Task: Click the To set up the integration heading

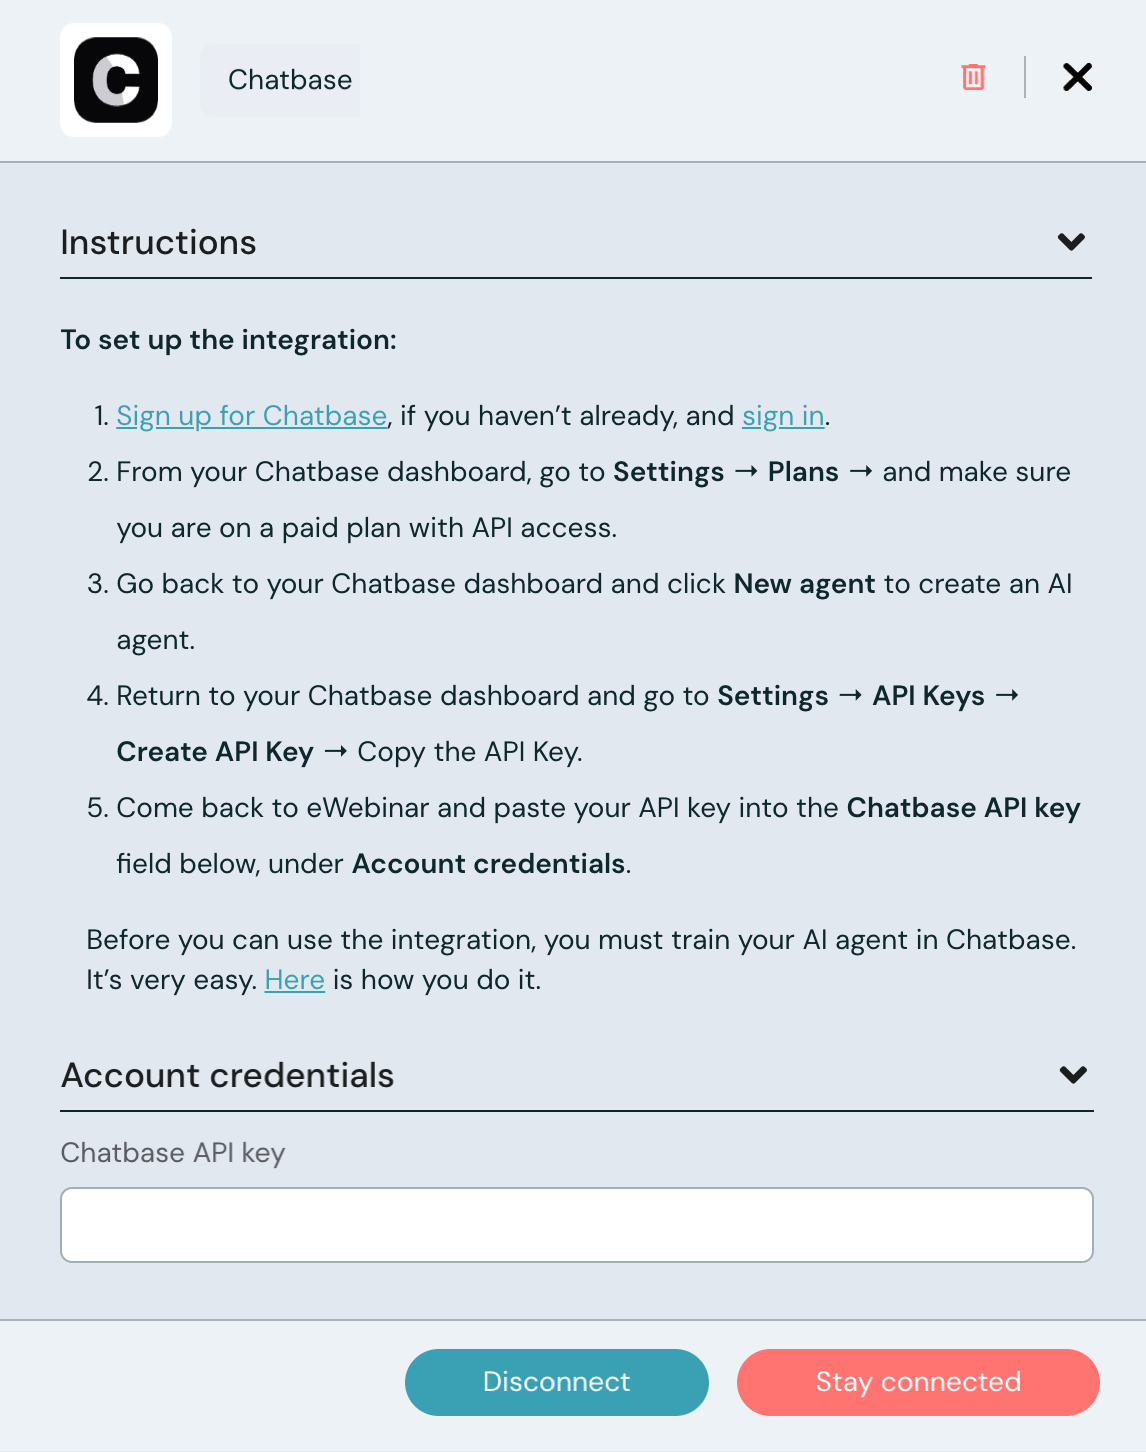Action: click(x=228, y=340)
